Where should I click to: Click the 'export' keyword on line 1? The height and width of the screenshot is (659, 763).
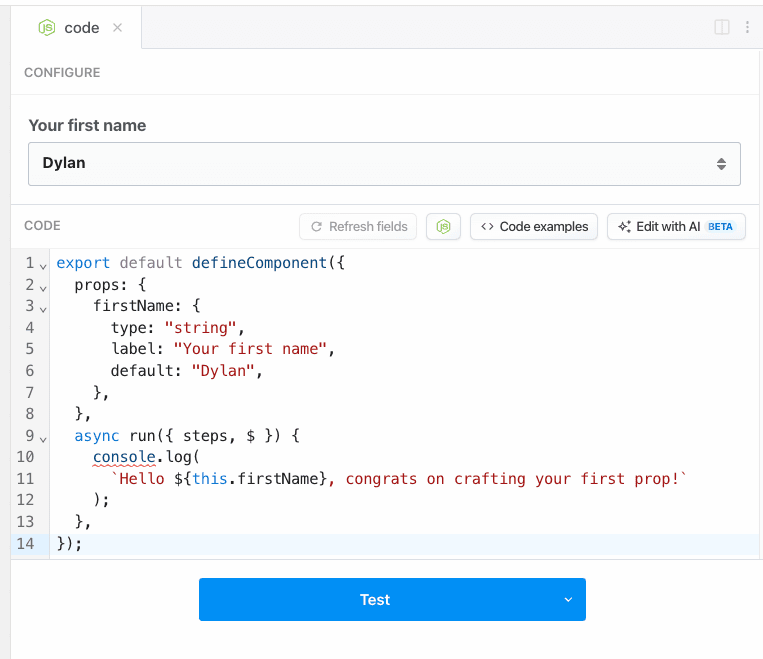(x=83, y=263)
